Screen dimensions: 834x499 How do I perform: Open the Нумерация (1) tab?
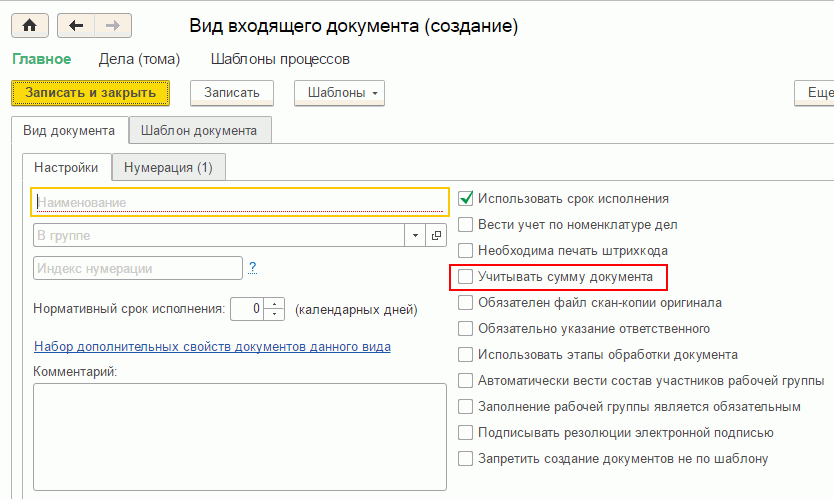pos(168,168)
